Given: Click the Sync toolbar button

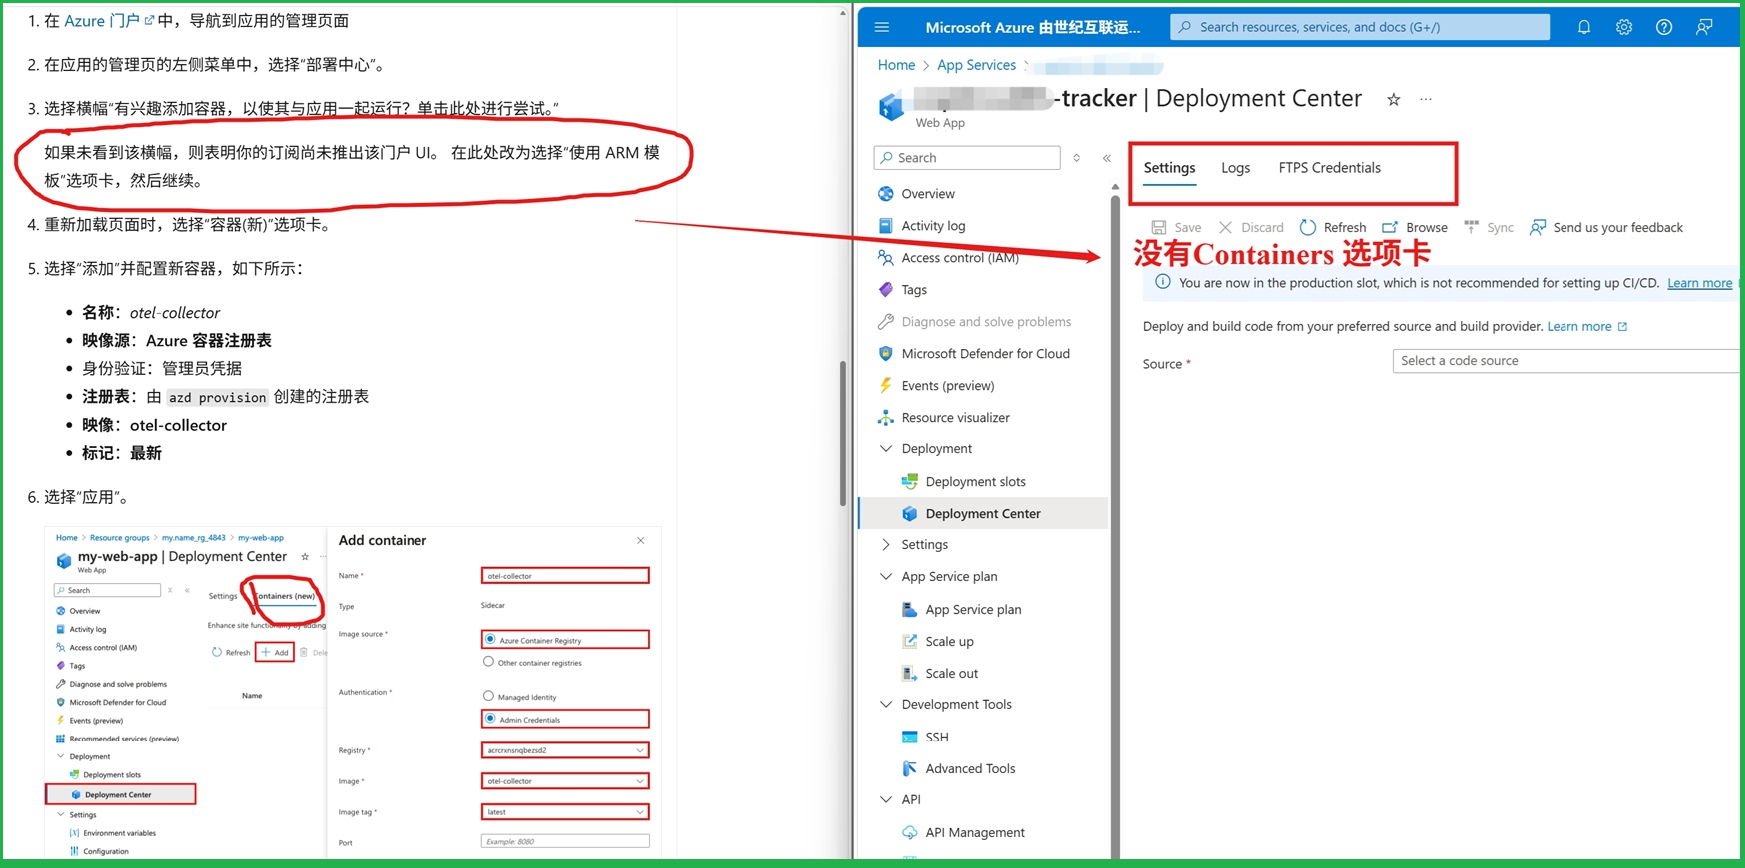Looking at the screenshot, I should coord(1489,228).
